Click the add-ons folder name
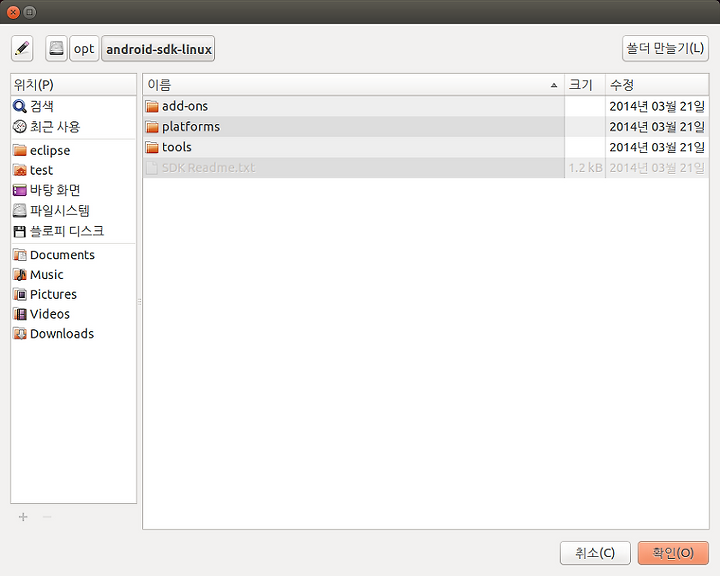720x576 pixels. tap(185, 106)
